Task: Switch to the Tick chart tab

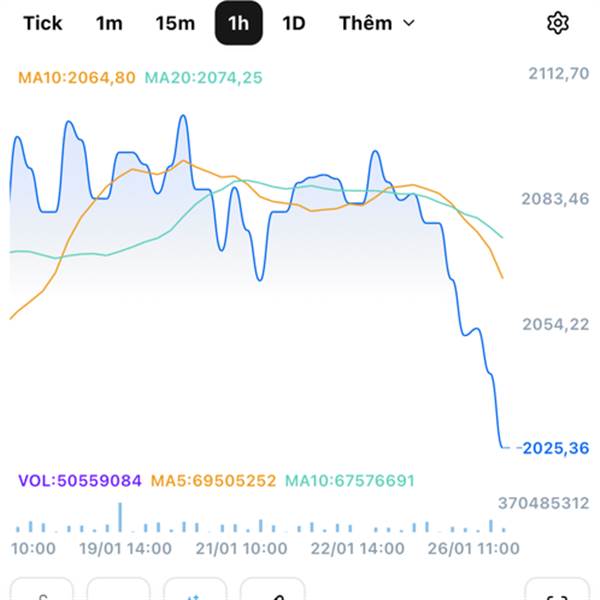Action: pyautogui.click(x=42, y=23)
